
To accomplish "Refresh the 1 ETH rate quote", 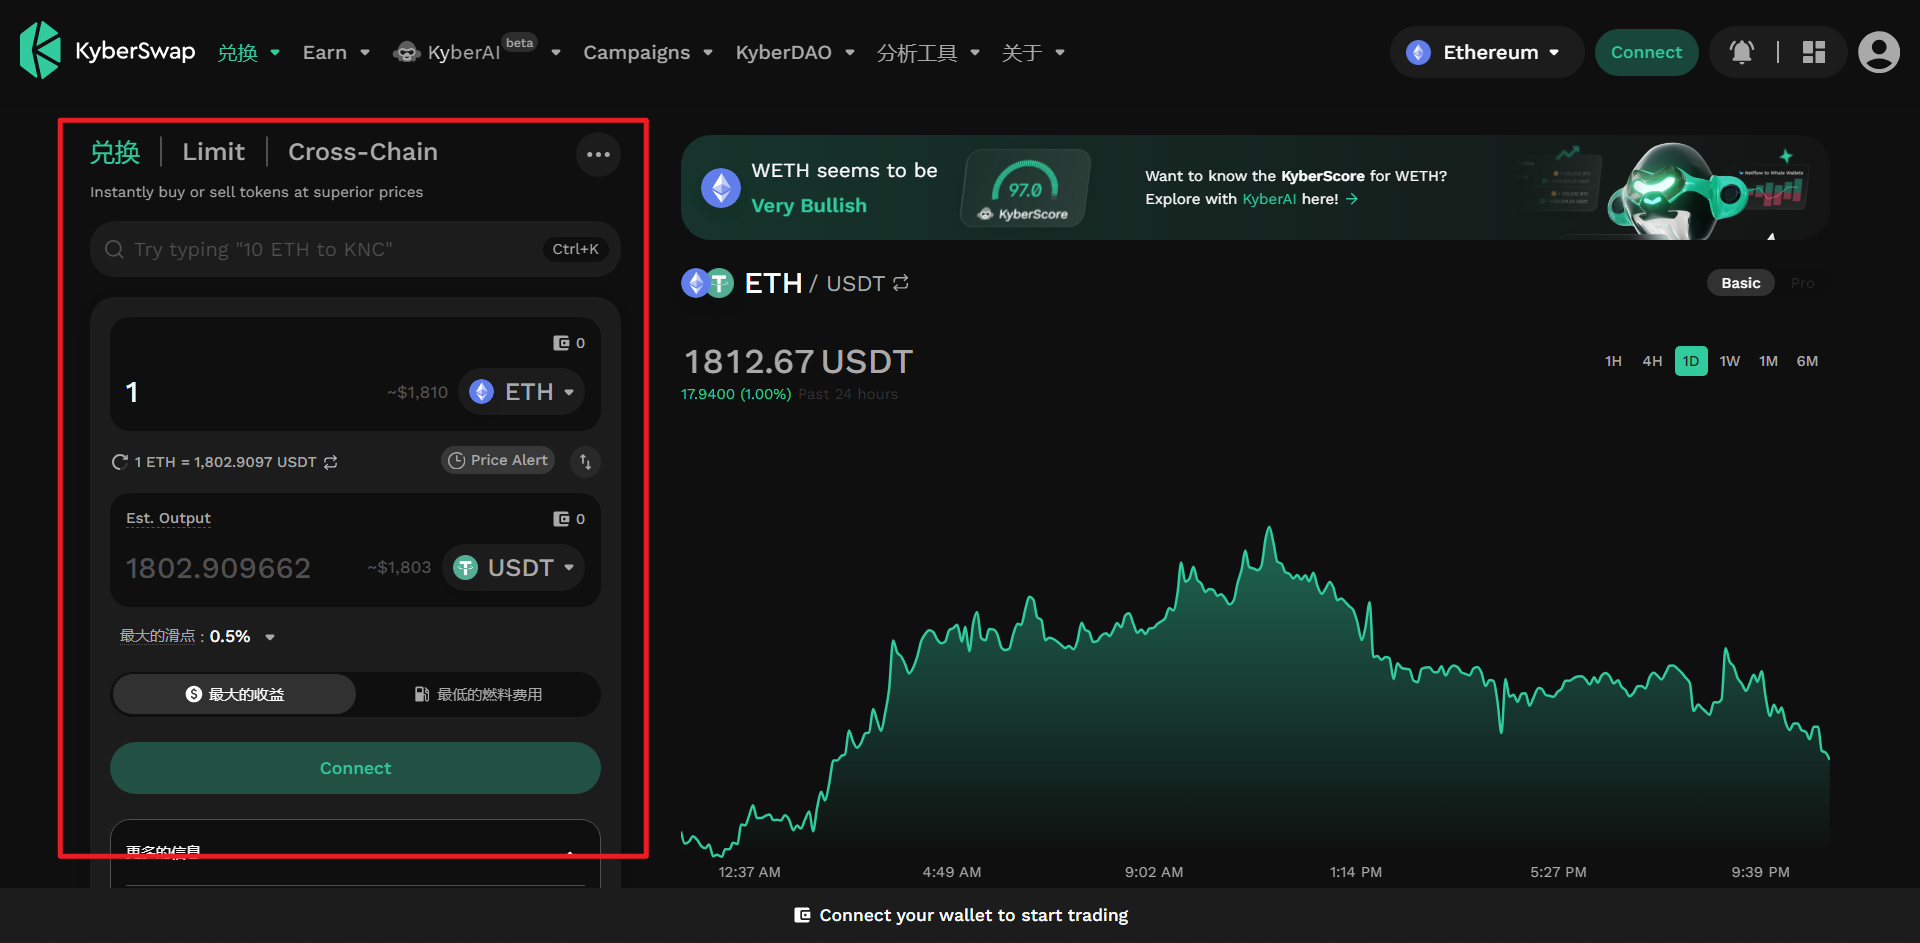I will click(119, 462).
